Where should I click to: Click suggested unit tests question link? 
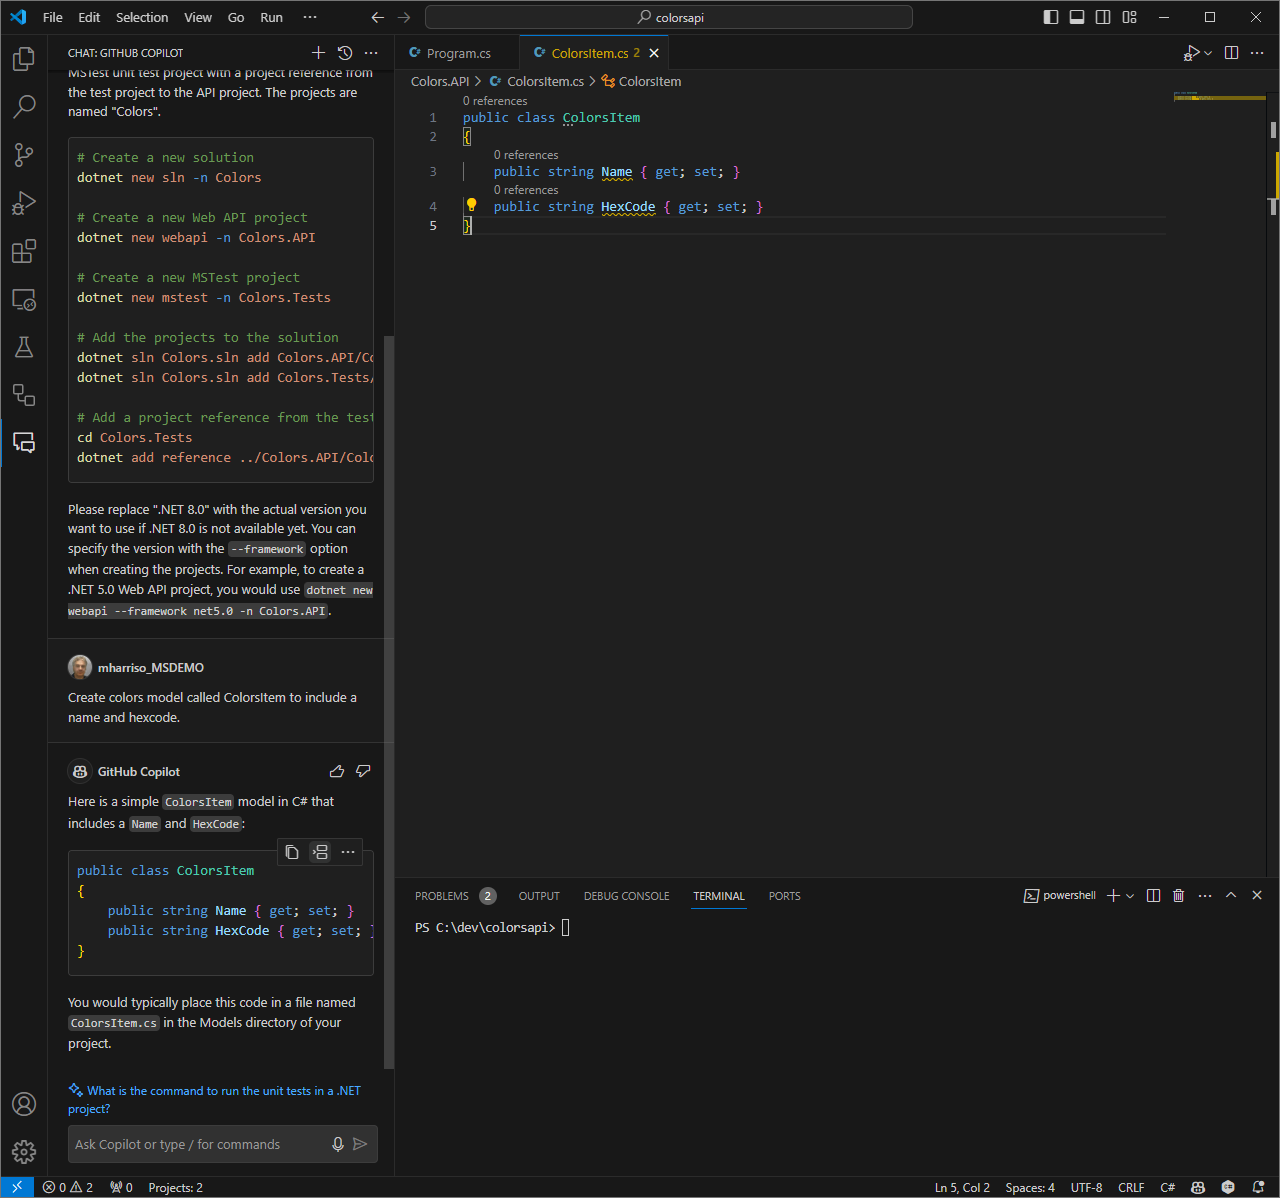point(214,1100)
